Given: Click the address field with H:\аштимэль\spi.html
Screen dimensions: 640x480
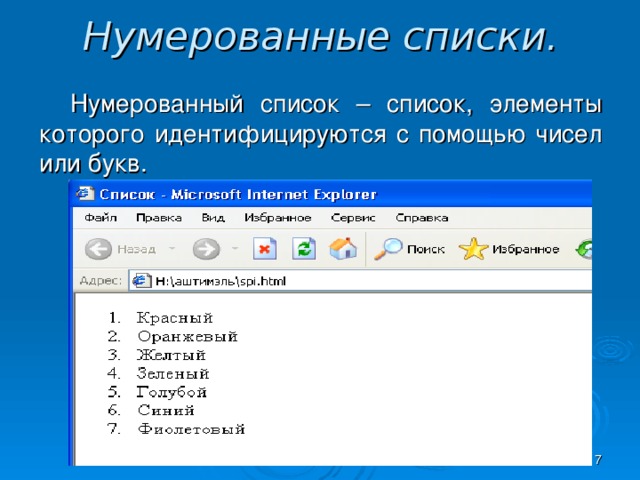Looking at the screenshot, I should pos(360,281).
